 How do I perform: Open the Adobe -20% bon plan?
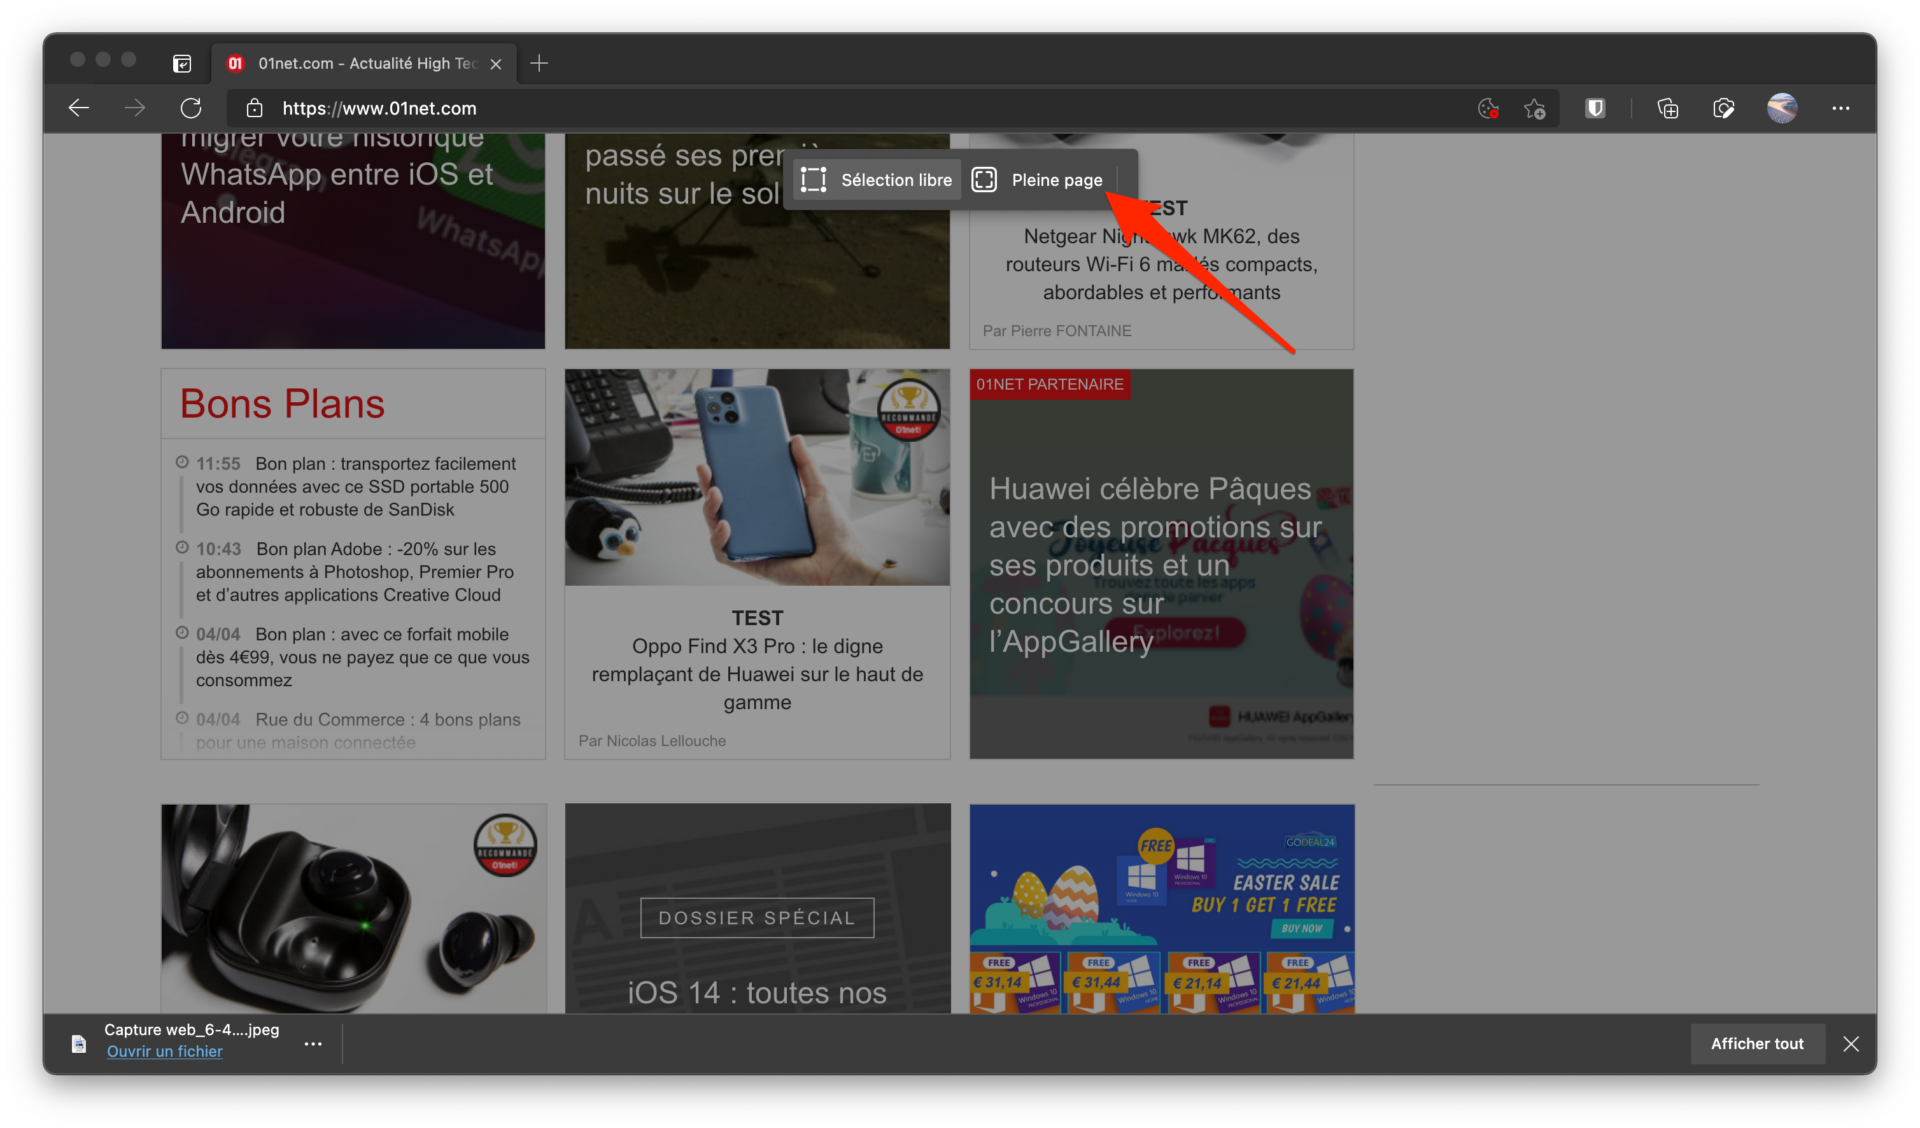(x=356, y=572)
